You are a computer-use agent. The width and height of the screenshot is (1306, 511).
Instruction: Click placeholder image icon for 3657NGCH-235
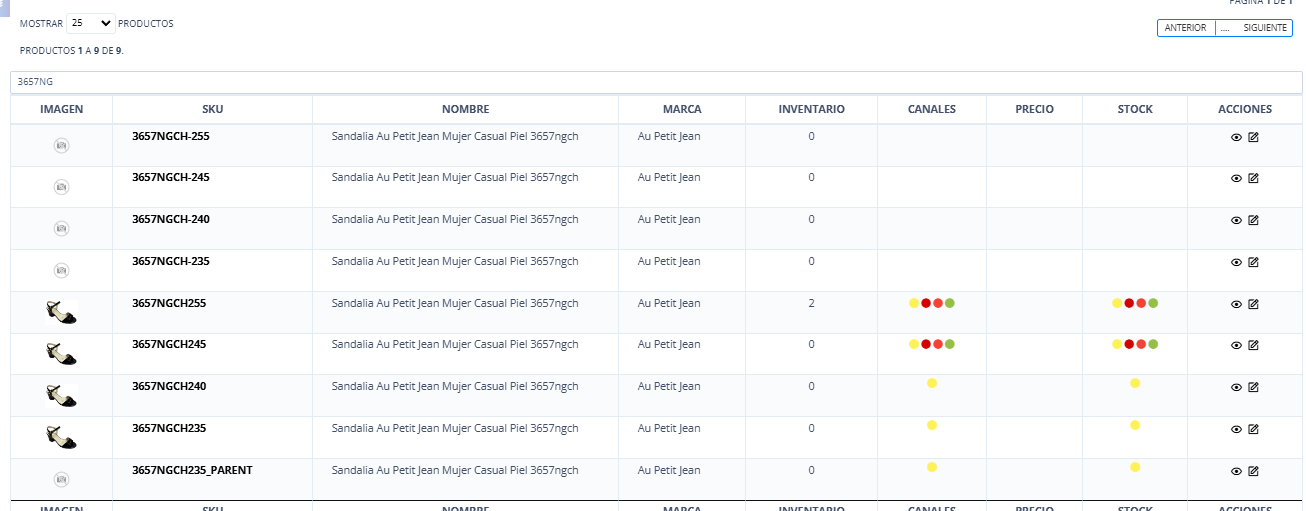pos(61,271)
